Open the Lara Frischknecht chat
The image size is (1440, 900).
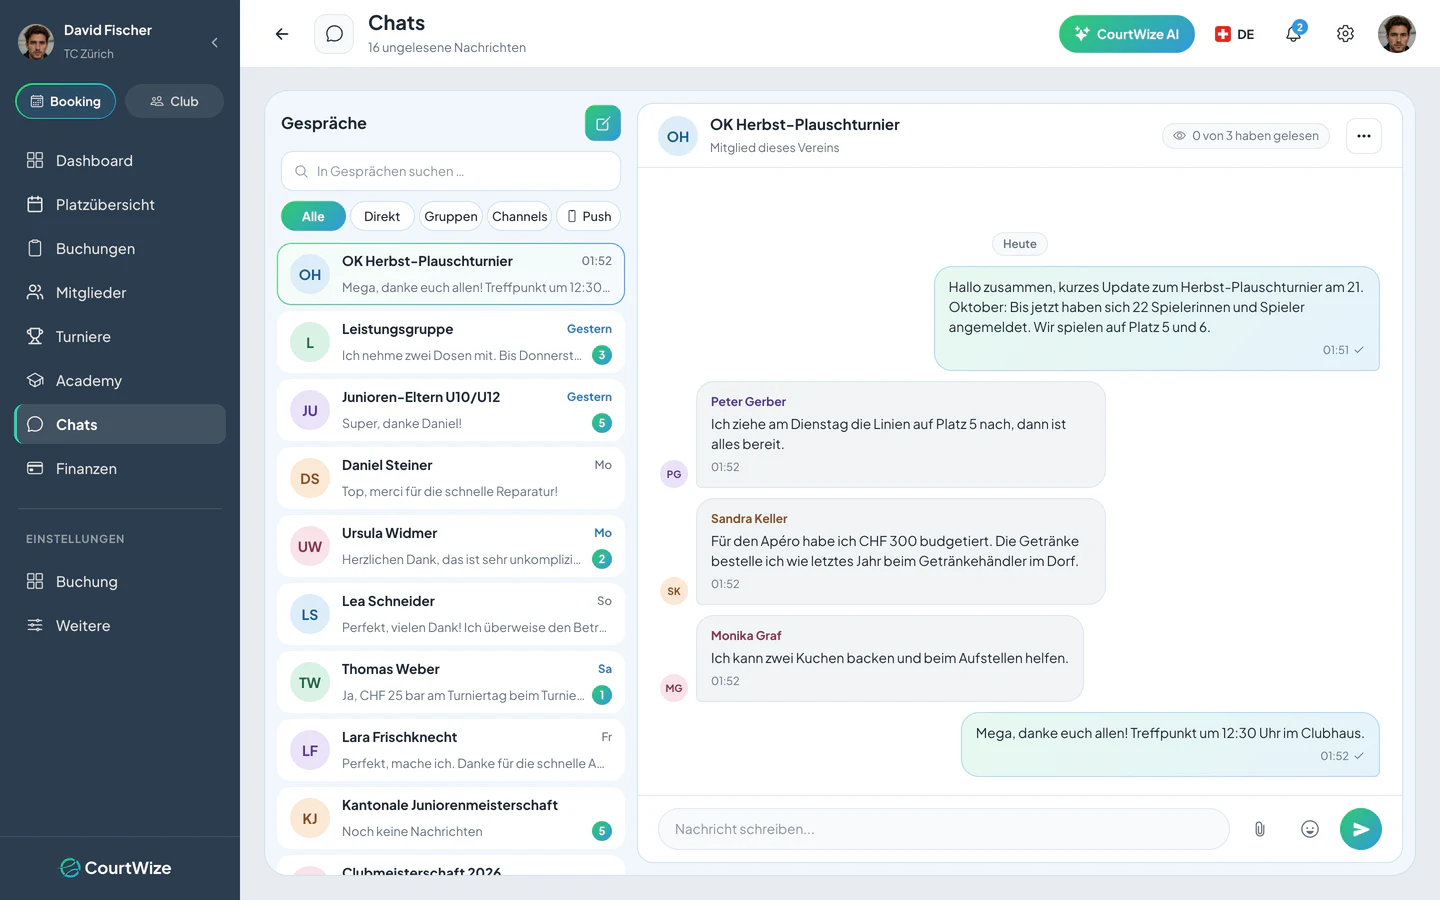451,750
